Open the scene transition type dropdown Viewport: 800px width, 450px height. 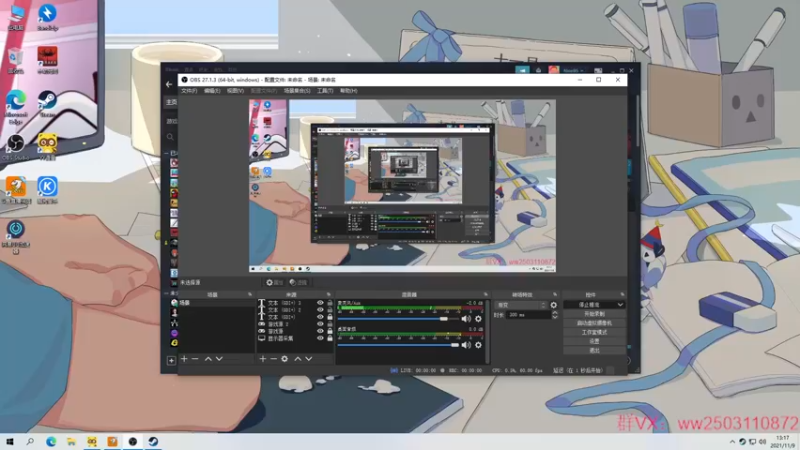pos(520,305)
